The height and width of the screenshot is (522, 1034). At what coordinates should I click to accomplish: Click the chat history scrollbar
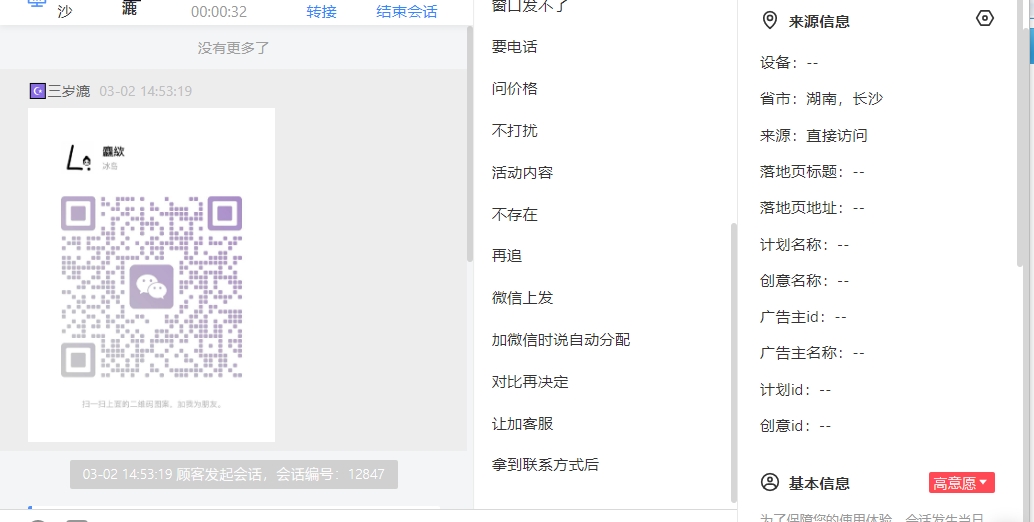[x=470, y=144]
